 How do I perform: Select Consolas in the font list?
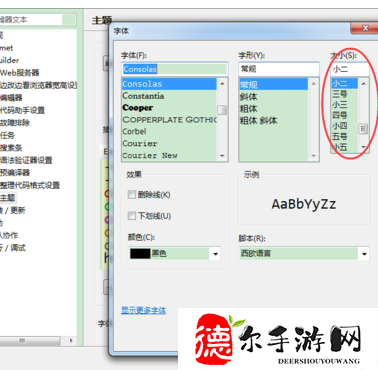click(x=169, y=84)
